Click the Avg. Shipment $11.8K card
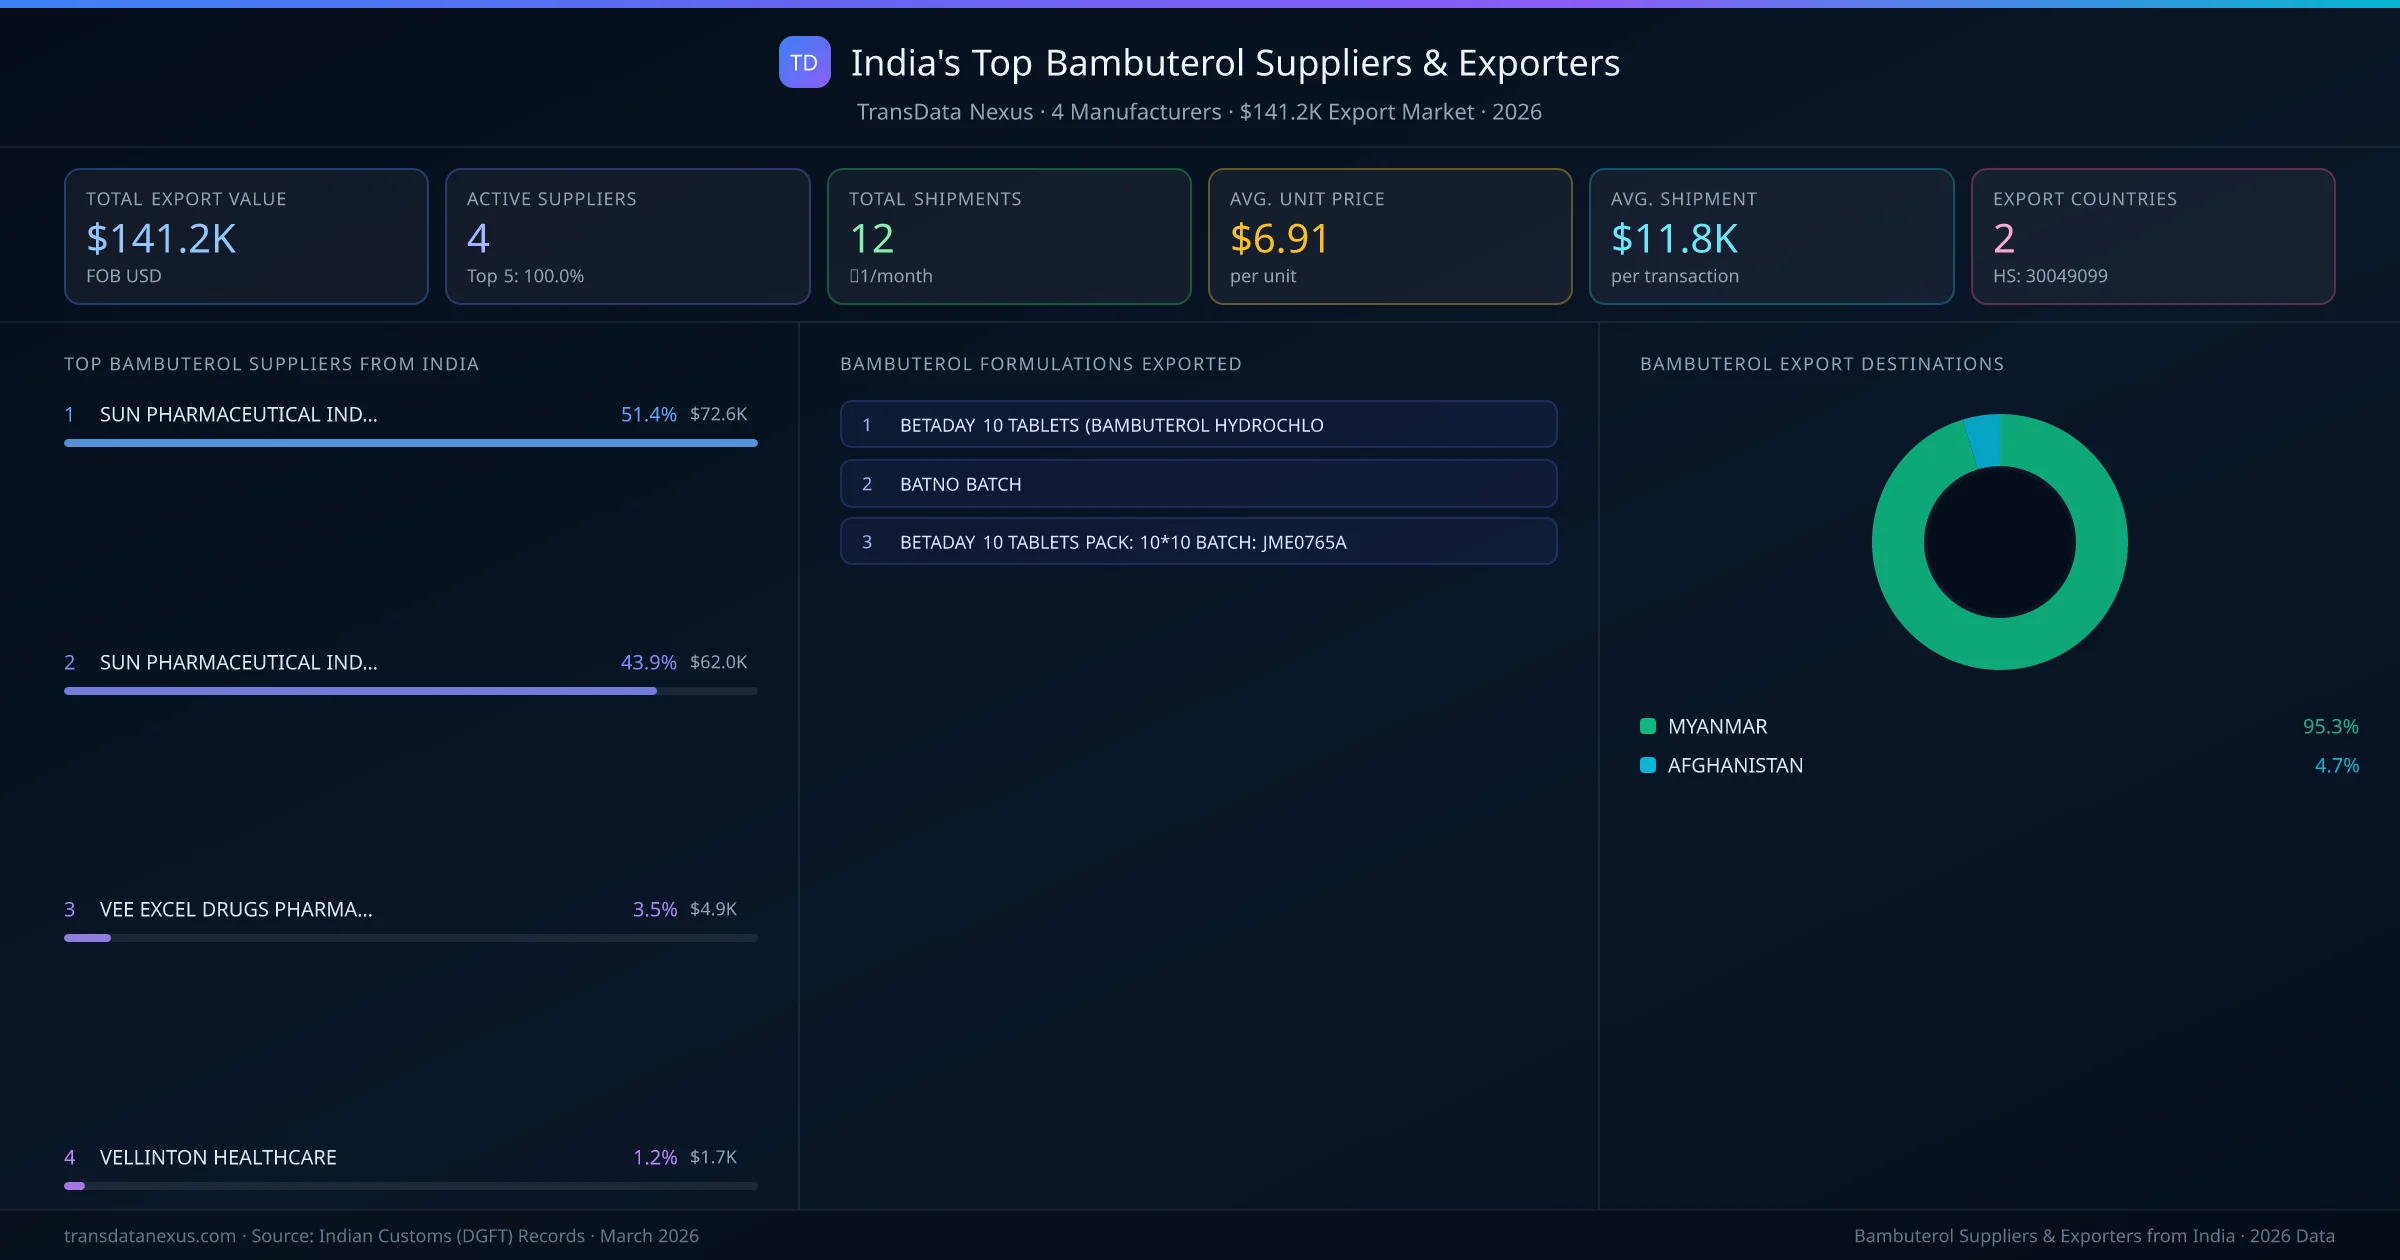Image resolution: width=2400 pixels, height=1260 pixels. point(1771,236)
